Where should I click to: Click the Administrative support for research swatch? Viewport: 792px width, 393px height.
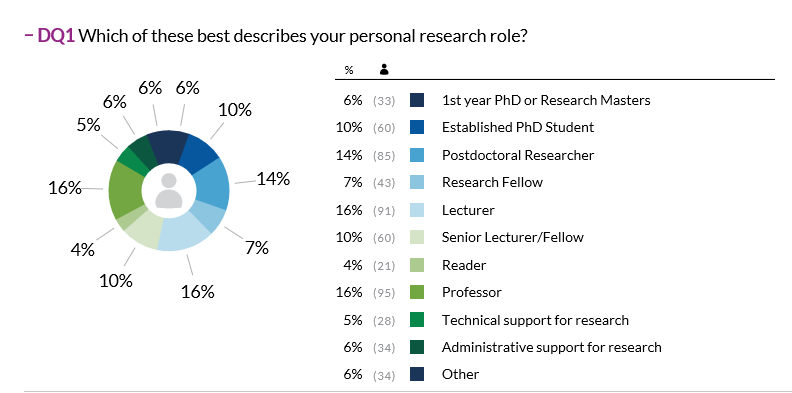417,347
